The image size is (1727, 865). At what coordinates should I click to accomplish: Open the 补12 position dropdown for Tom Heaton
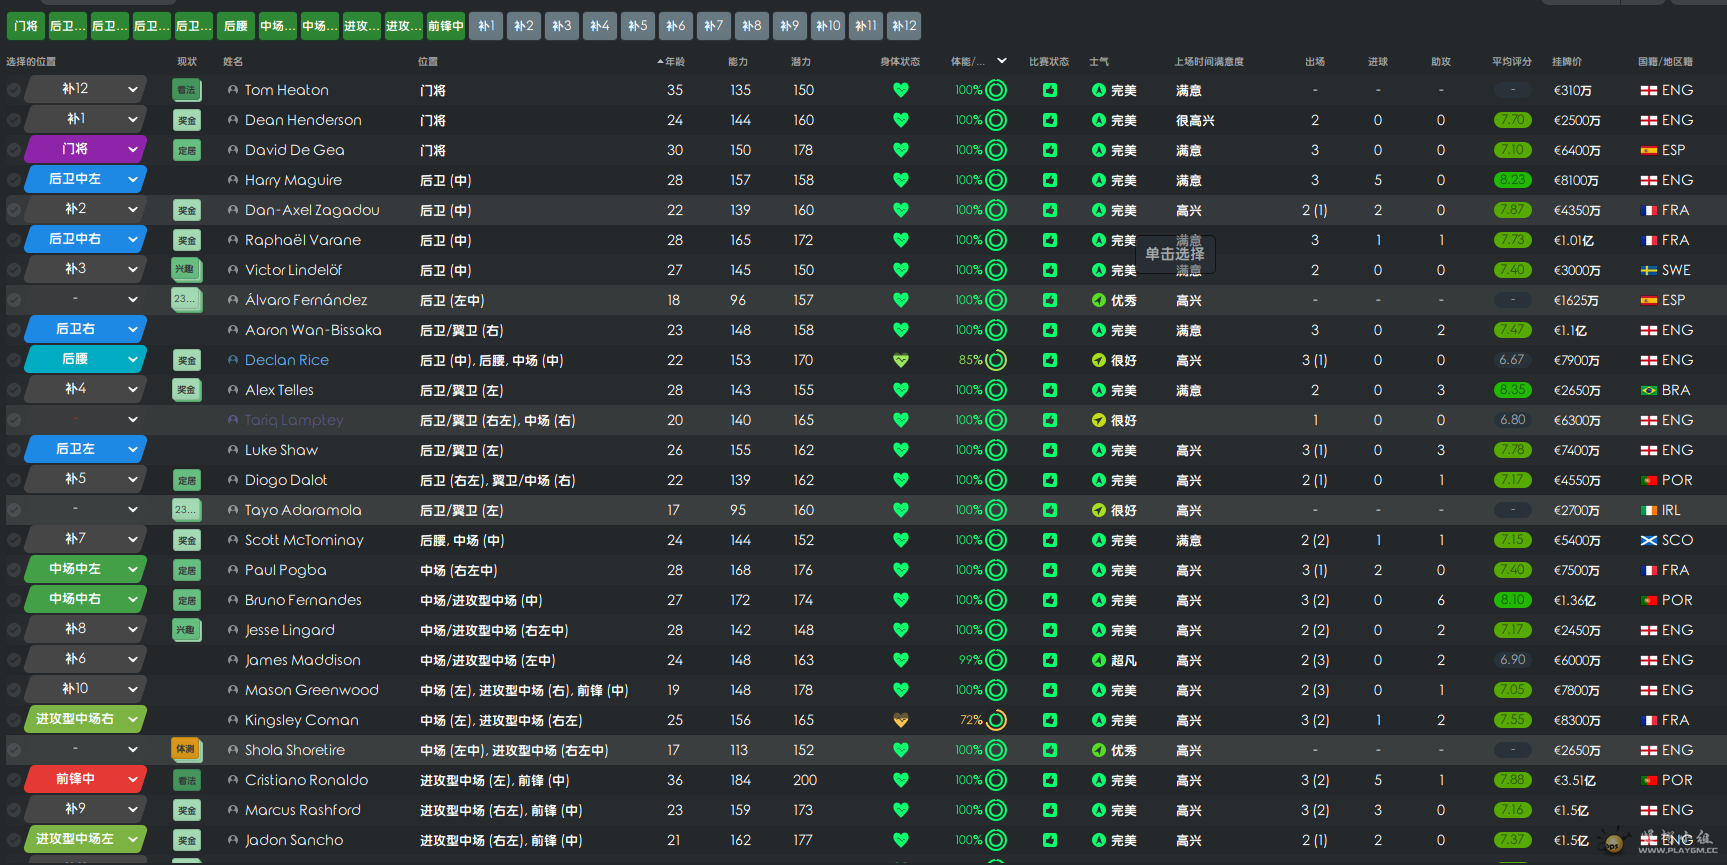(86, 89)
